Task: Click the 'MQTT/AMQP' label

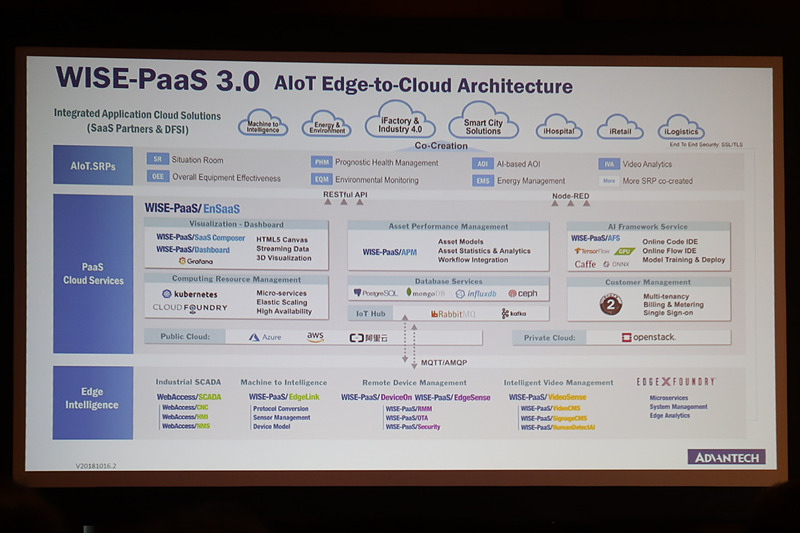Action: click(x=444, y=363)
